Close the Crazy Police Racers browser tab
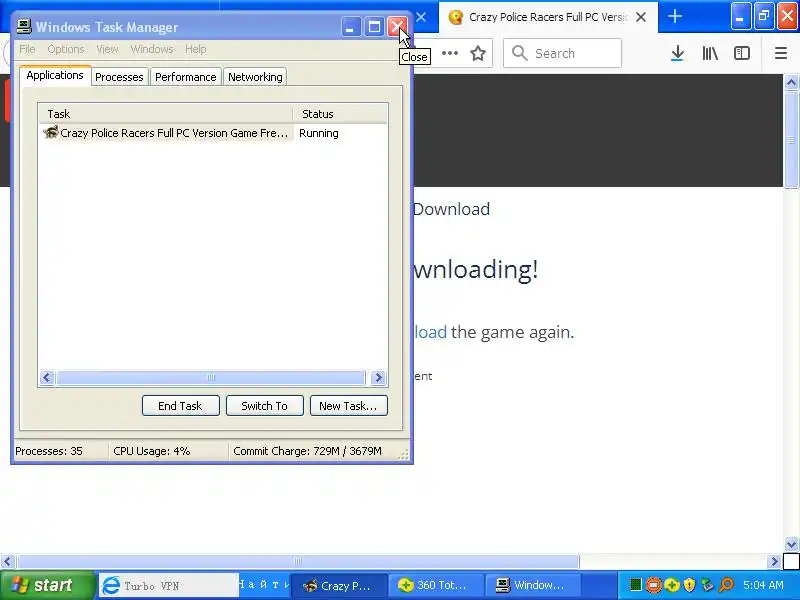 tap(641, 17)
